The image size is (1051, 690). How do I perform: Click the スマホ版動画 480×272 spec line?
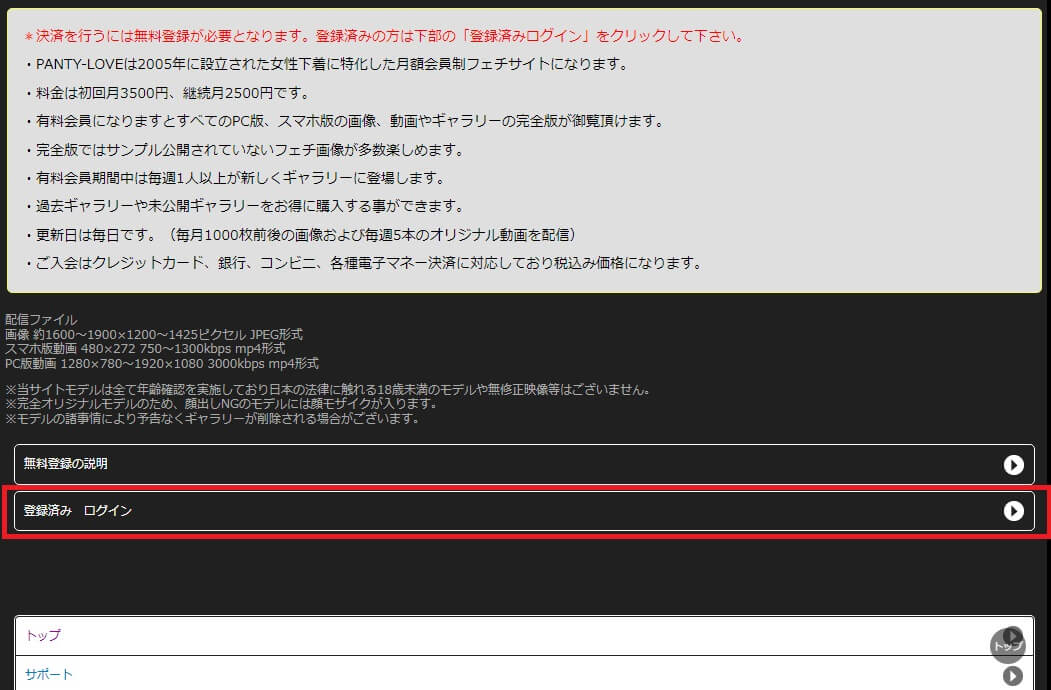(x=145, y=348)
